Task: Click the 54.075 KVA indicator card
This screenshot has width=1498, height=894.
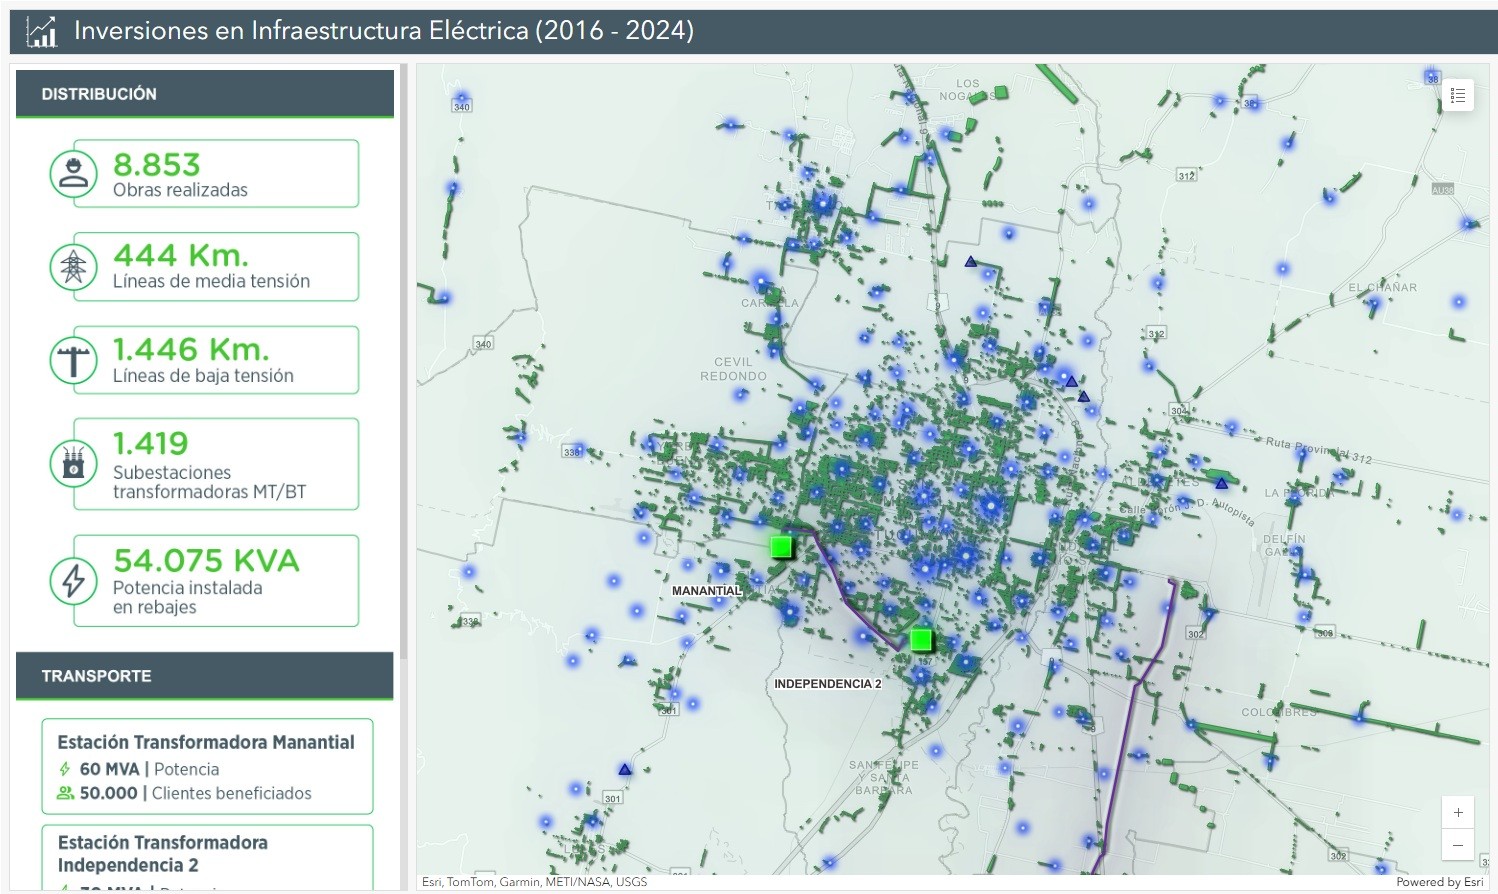Action: [x=215, y=581]
